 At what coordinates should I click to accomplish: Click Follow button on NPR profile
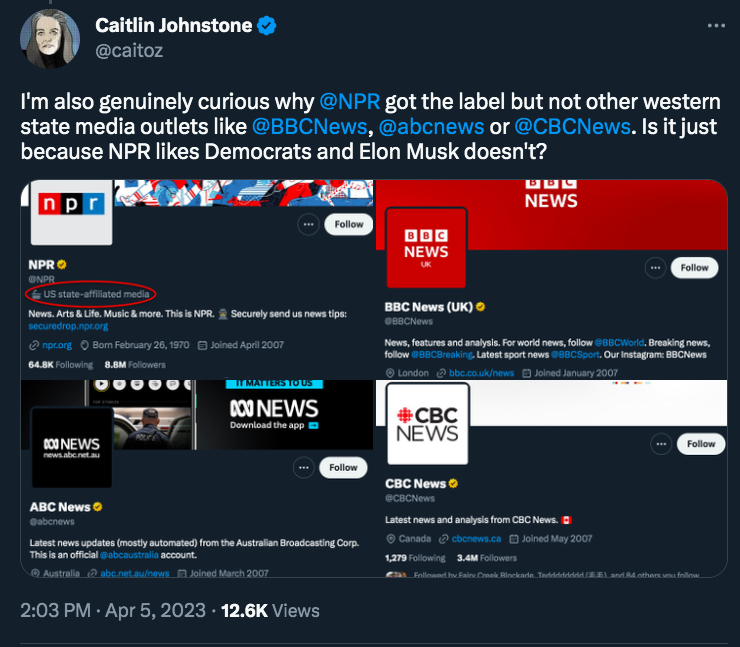(x=348, y=225)
